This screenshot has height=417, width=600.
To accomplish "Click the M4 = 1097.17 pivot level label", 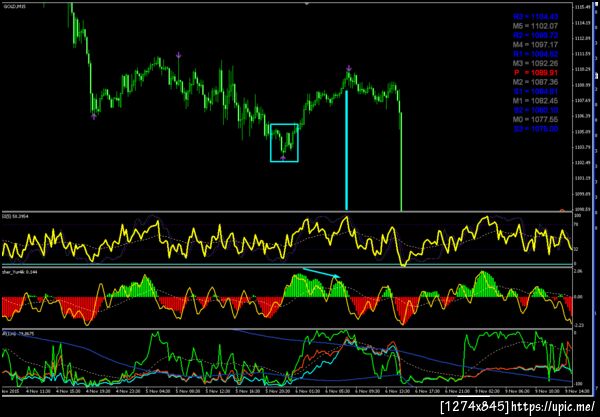I will pyautogui.click(x=535, y=45).
